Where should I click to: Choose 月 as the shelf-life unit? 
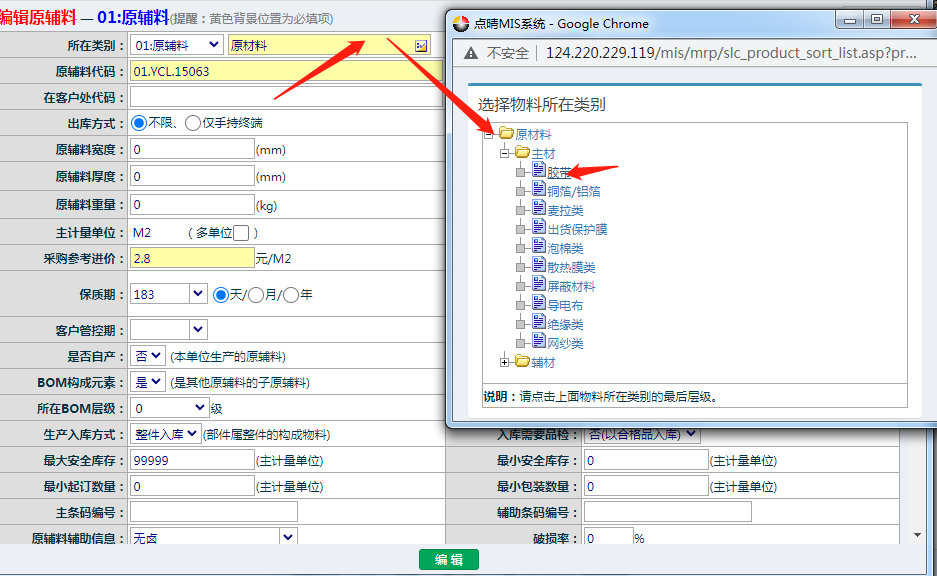tap(256, 295)
